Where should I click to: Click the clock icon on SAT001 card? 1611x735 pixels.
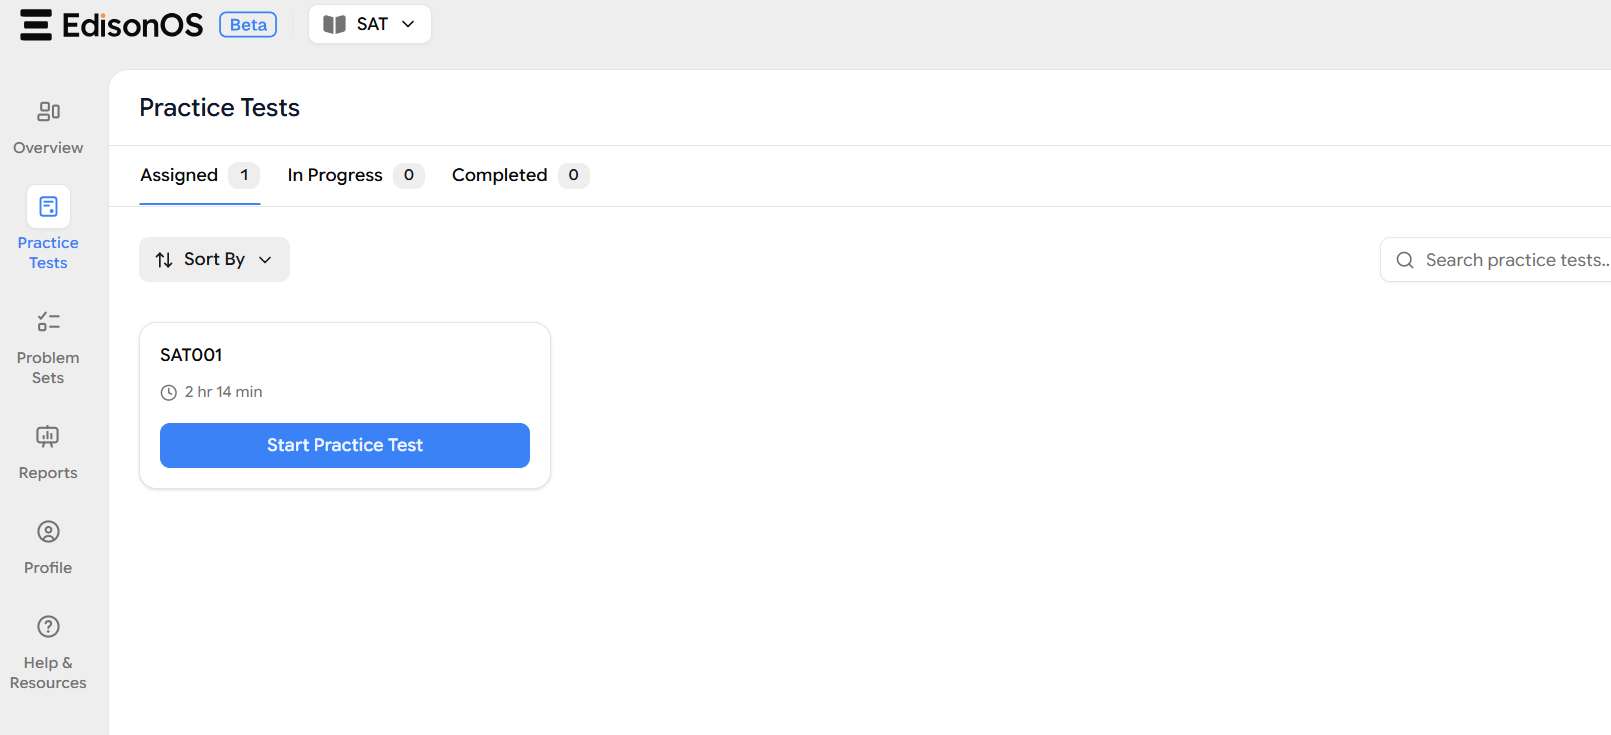click(x=169, y=393)
